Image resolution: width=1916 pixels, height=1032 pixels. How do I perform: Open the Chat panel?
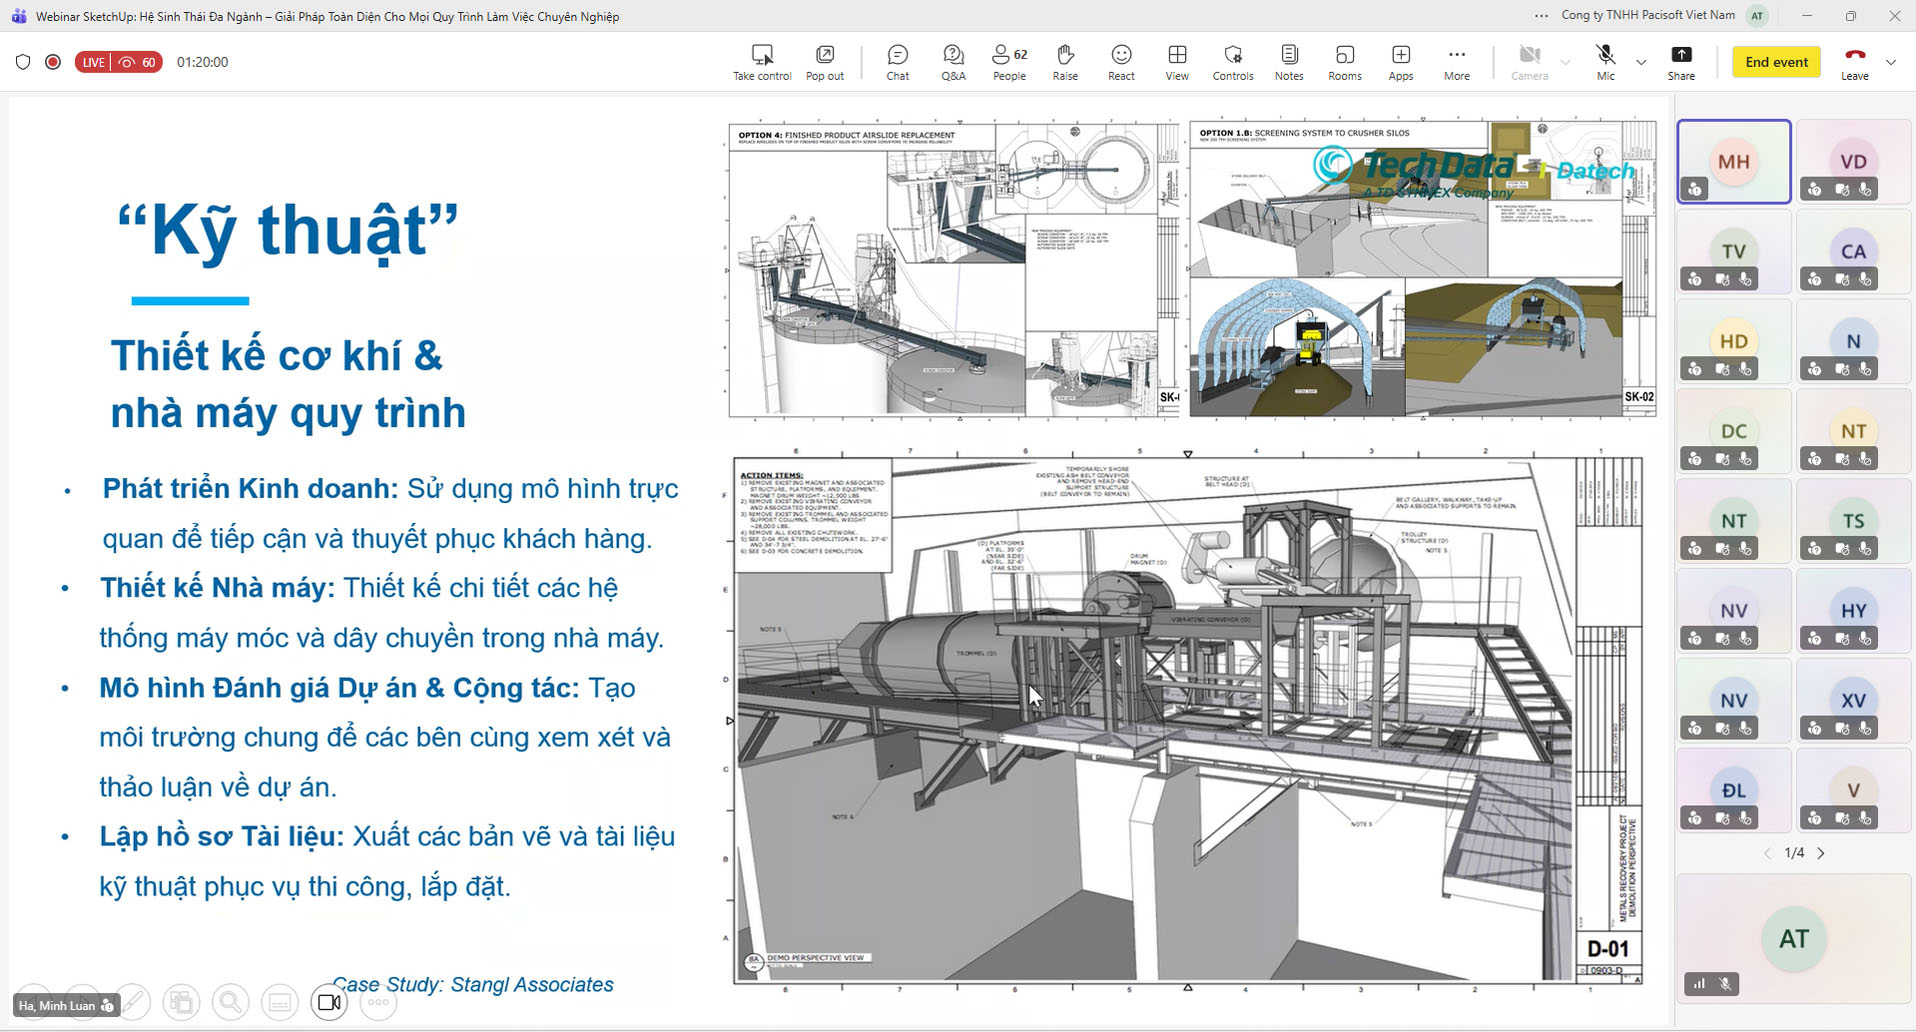point(897,61)
